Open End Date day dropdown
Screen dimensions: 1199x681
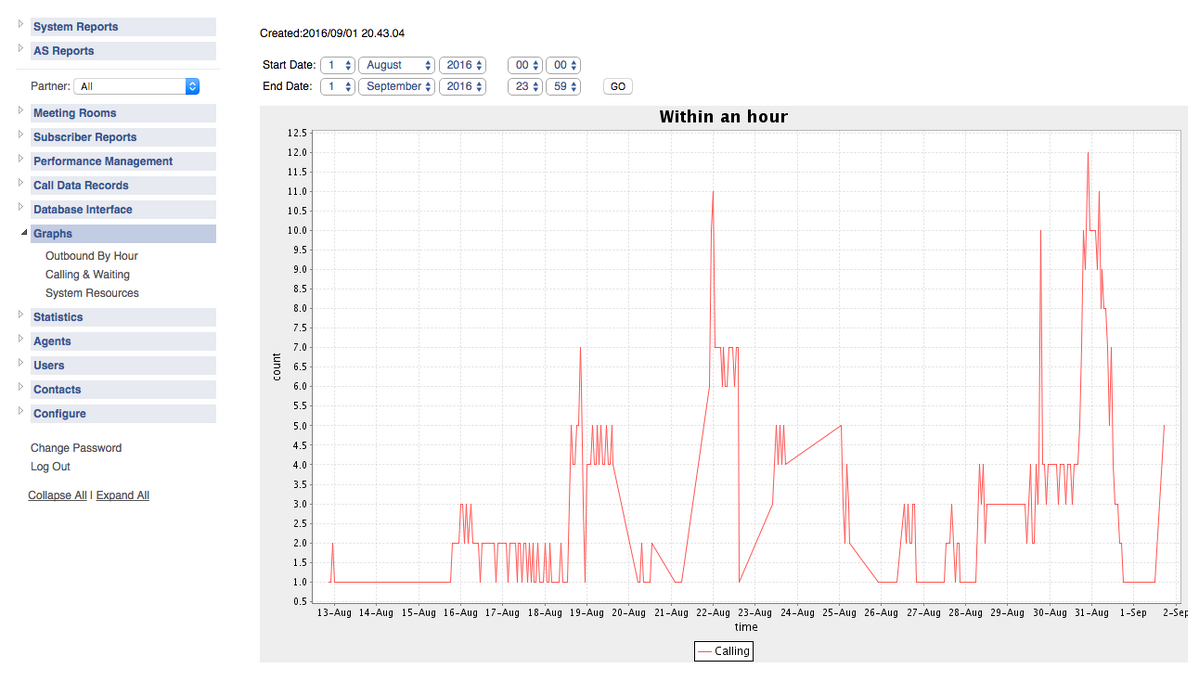click(x=337, y=86)
